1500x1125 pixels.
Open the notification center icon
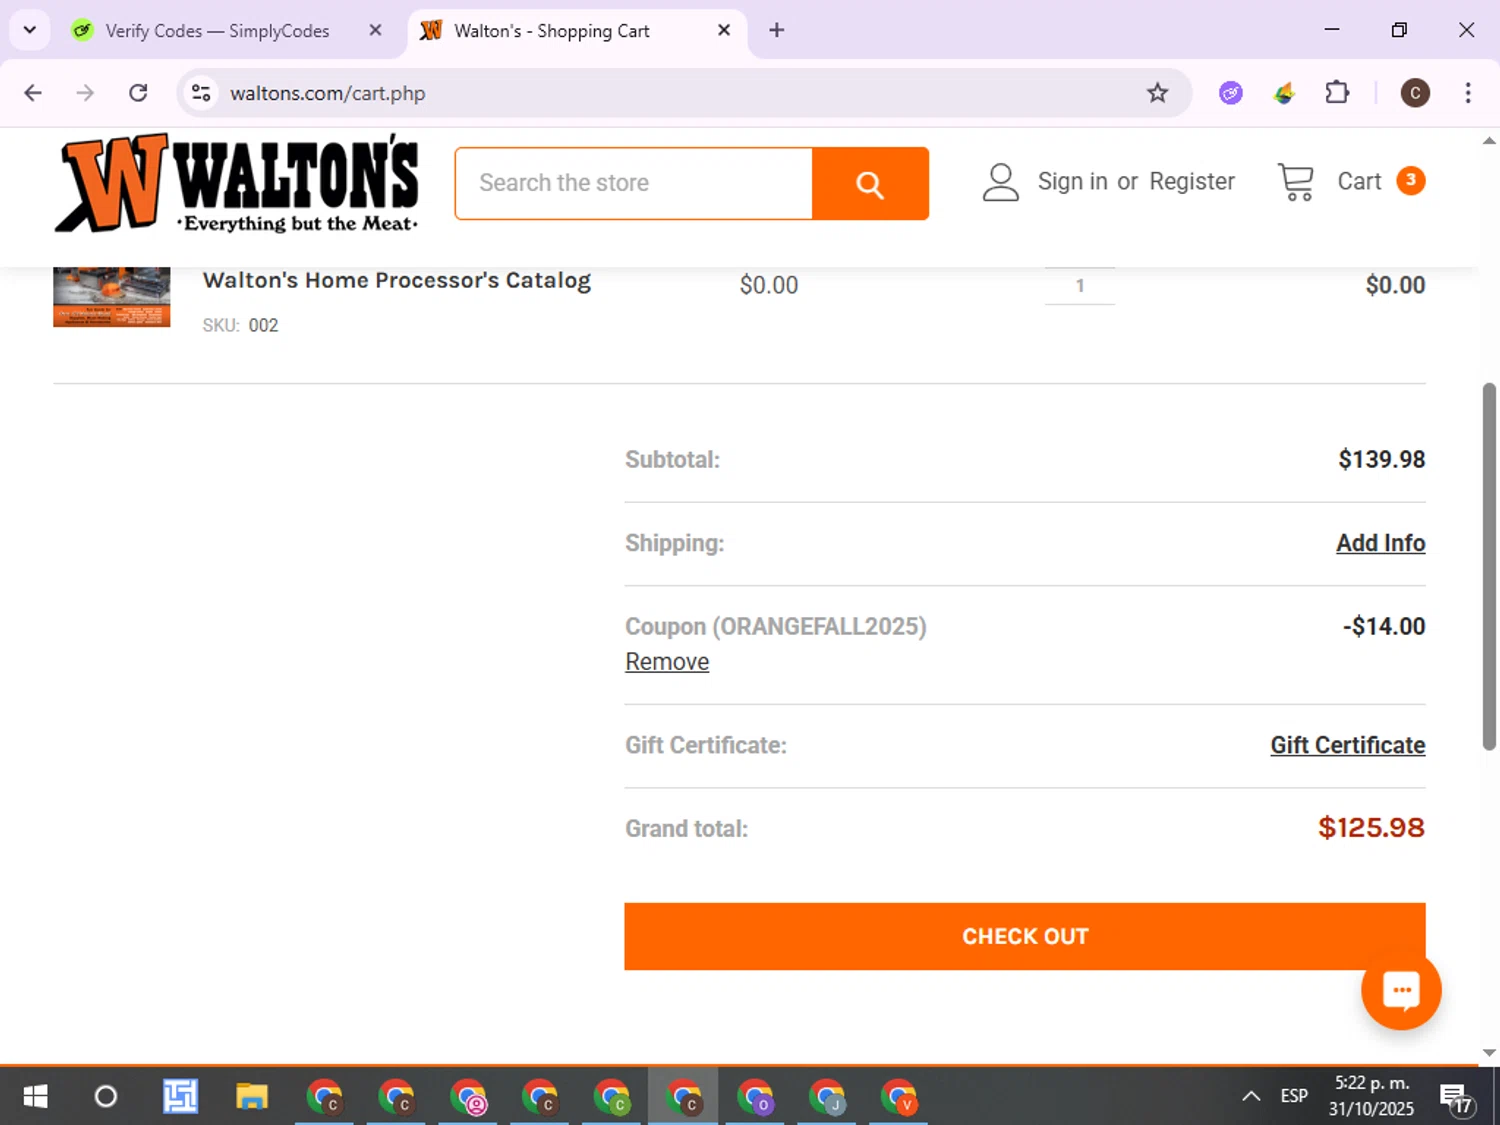[1457, 1097]
